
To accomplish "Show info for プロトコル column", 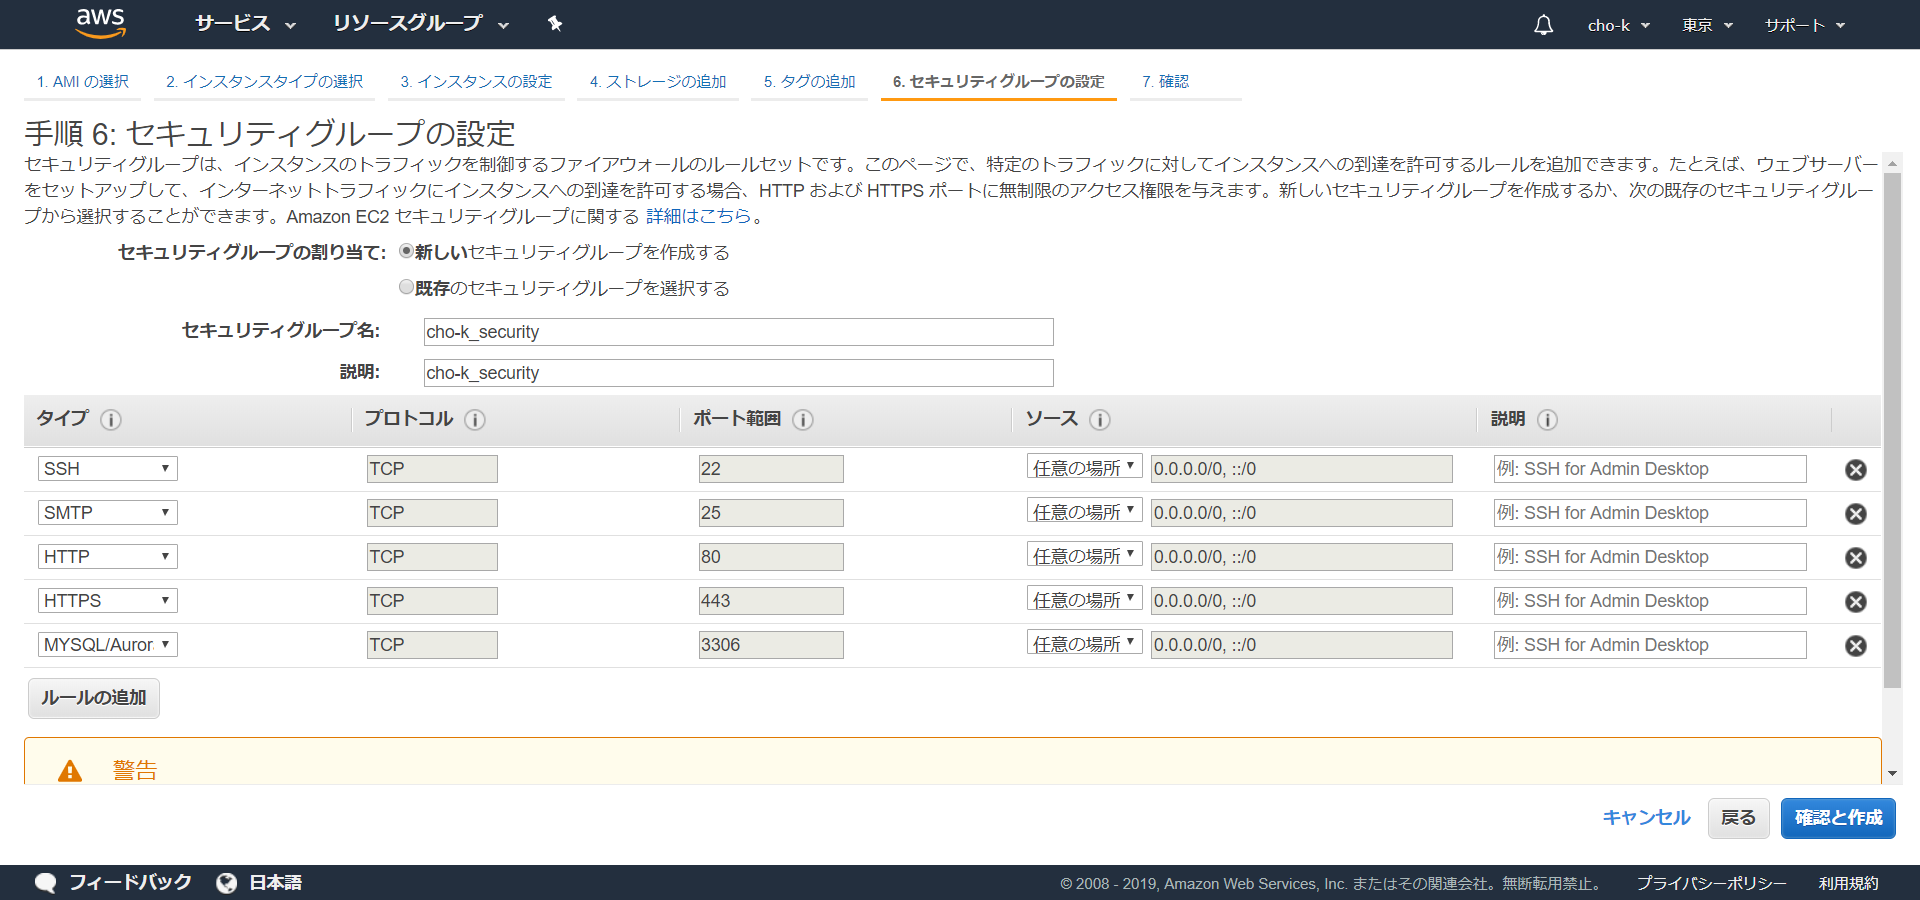I will click(x=475, y=420).
